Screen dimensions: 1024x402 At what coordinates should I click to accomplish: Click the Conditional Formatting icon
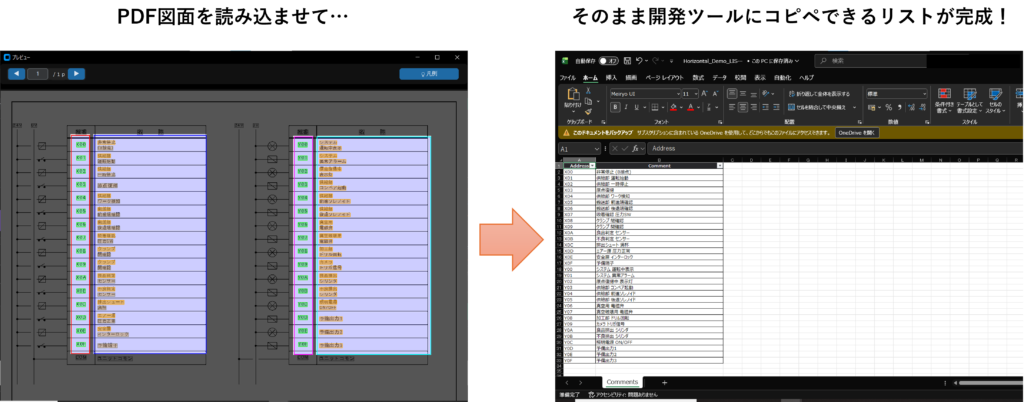pyautogui.click(x=943, y=96)
